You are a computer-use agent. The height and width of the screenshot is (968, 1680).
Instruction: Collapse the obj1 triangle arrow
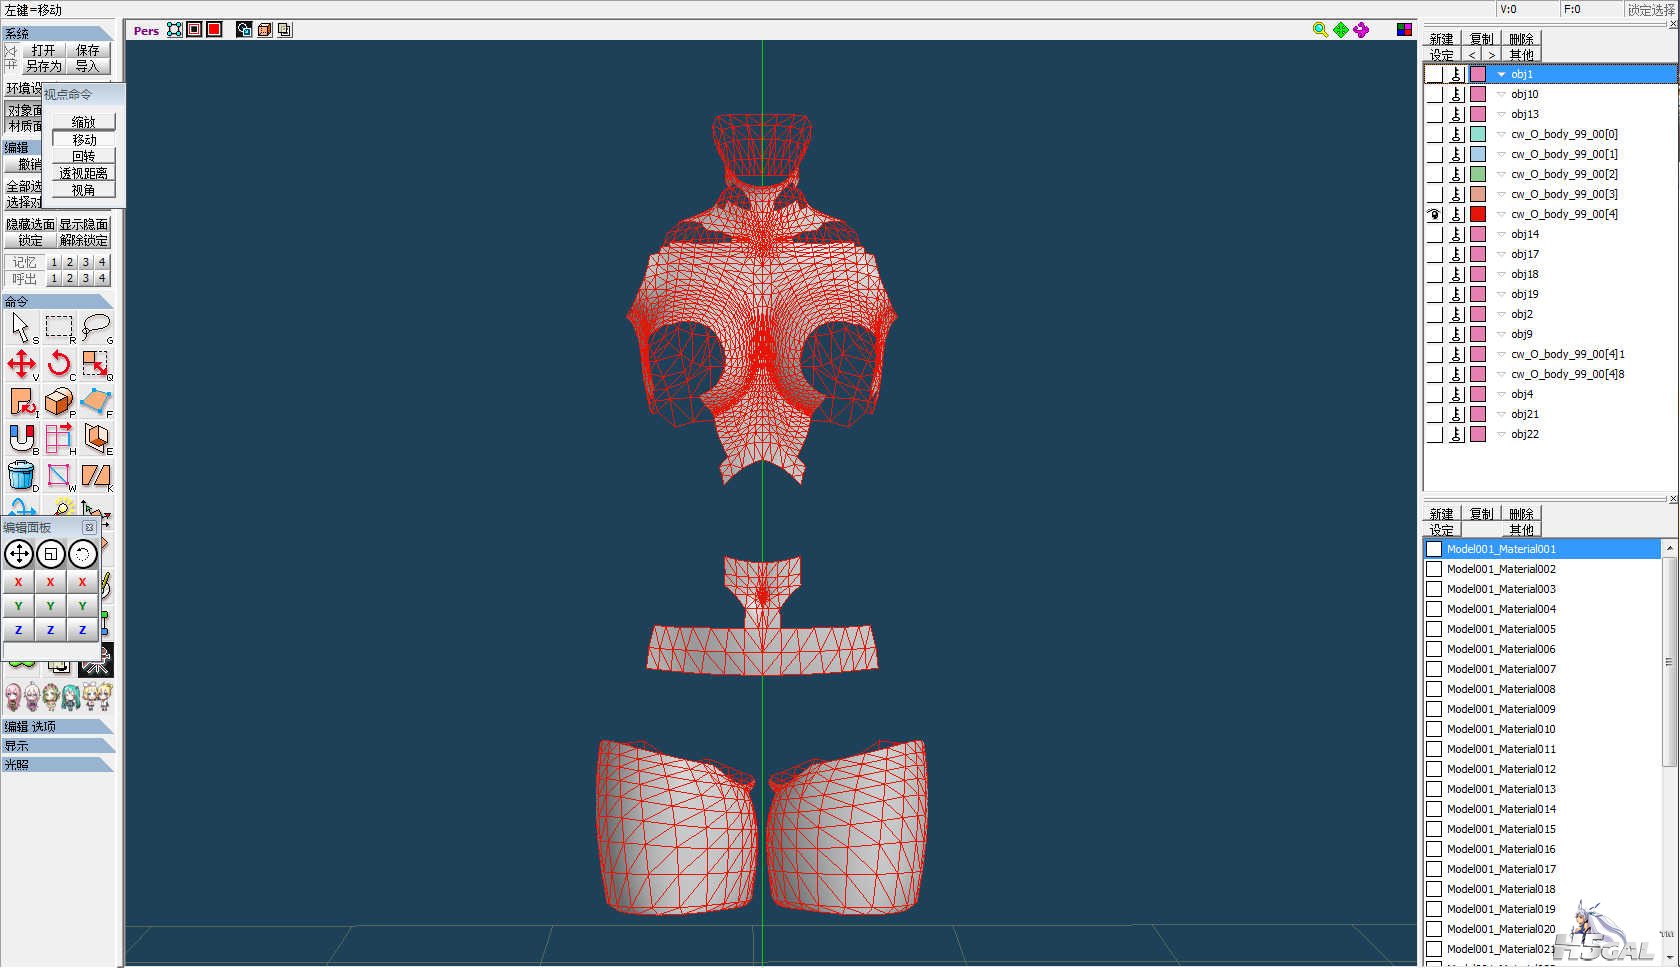click(1501, 74)
